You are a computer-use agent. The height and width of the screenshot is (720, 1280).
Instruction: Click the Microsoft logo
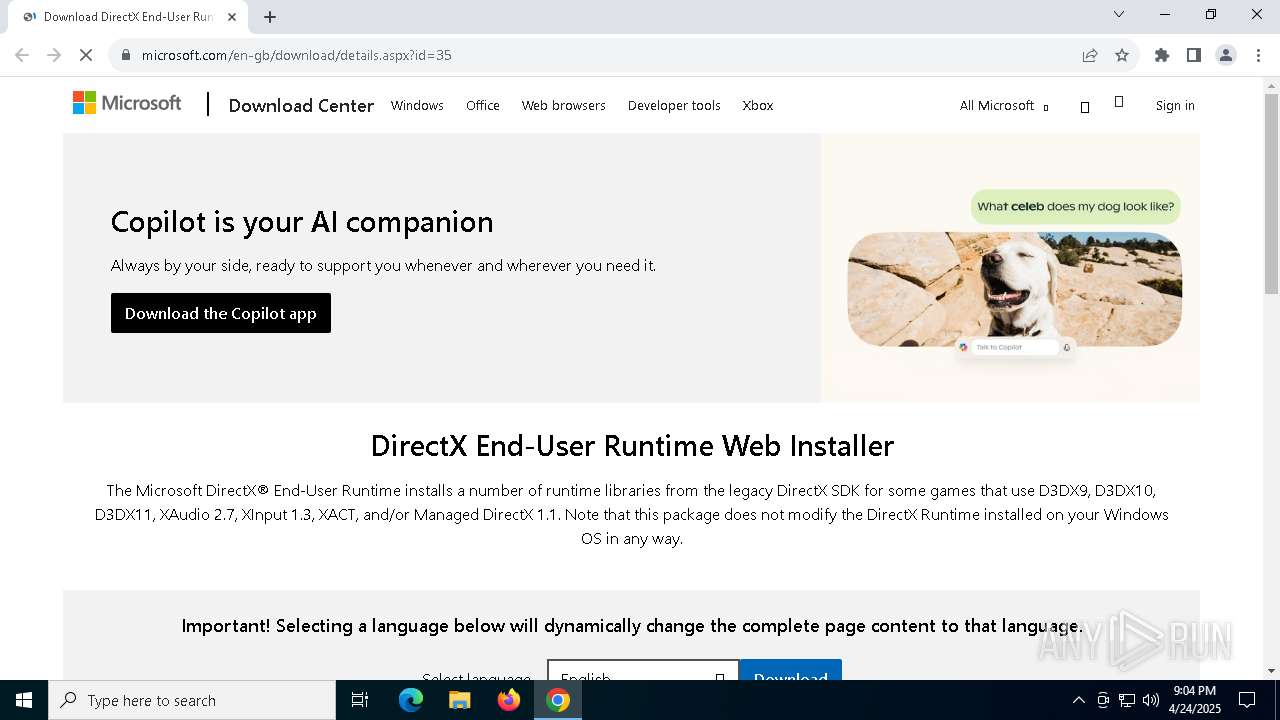pos(127,103)
